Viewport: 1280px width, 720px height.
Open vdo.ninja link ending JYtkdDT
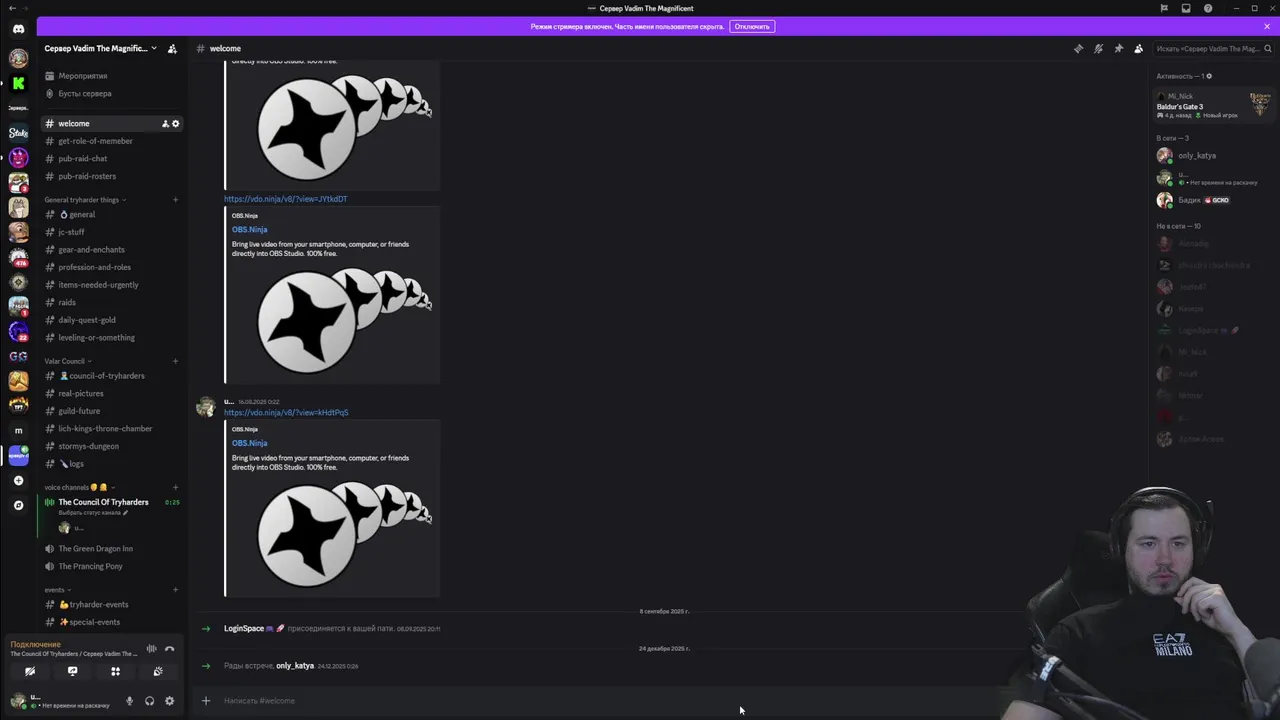[x=285, y=199]
